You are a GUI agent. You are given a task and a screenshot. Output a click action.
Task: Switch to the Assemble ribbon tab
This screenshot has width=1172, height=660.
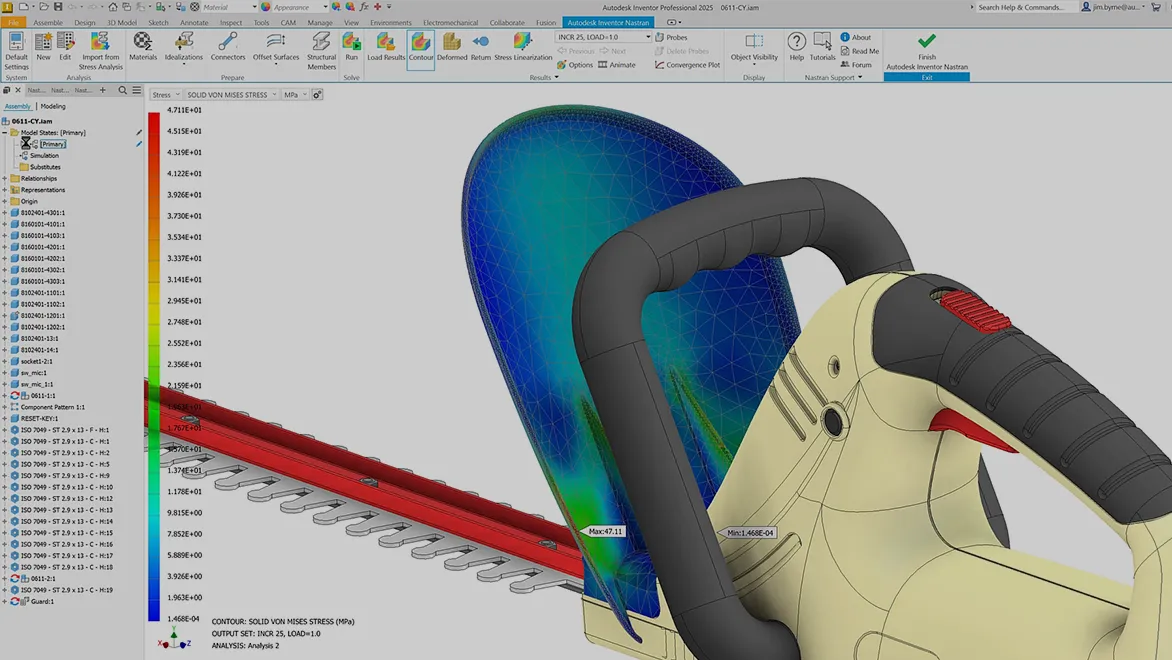[x=48, y=22]
